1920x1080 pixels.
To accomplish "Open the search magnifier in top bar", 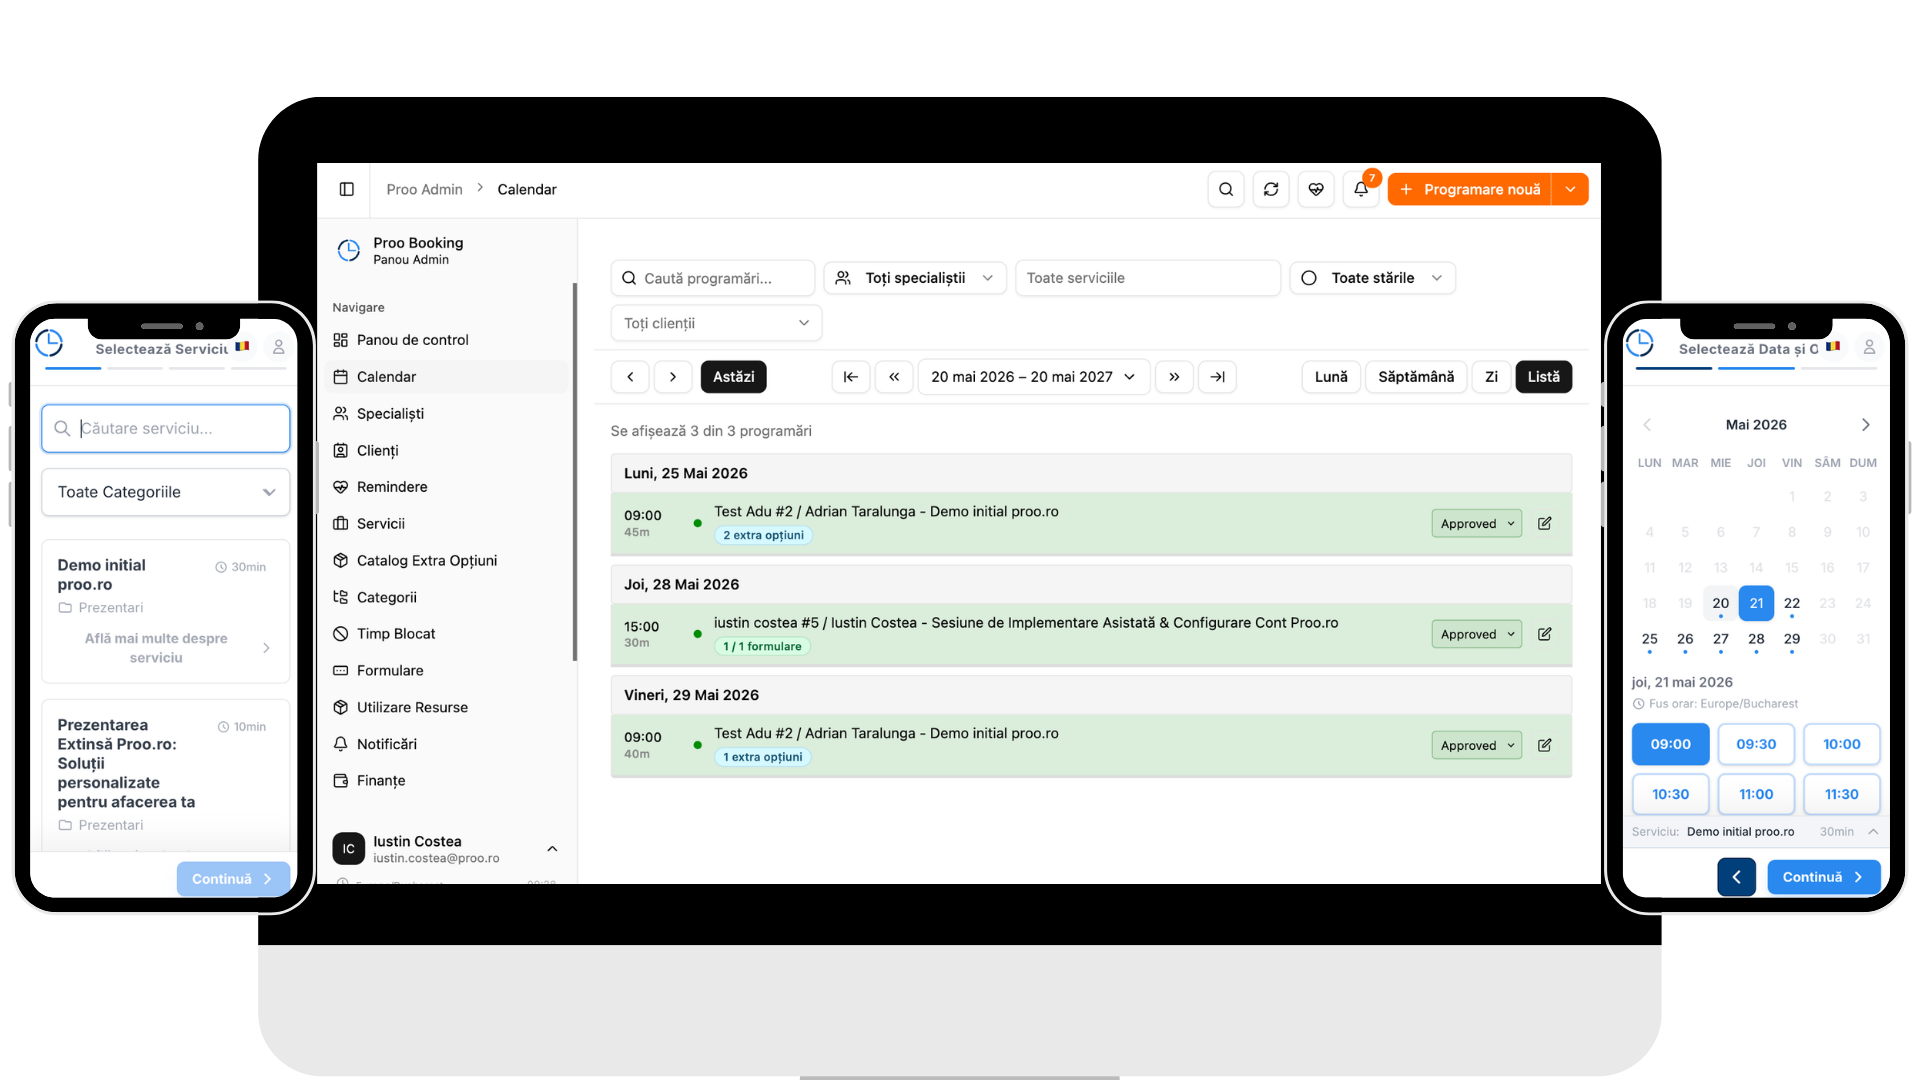I will pyautogui.click(x=1226, y=189).
